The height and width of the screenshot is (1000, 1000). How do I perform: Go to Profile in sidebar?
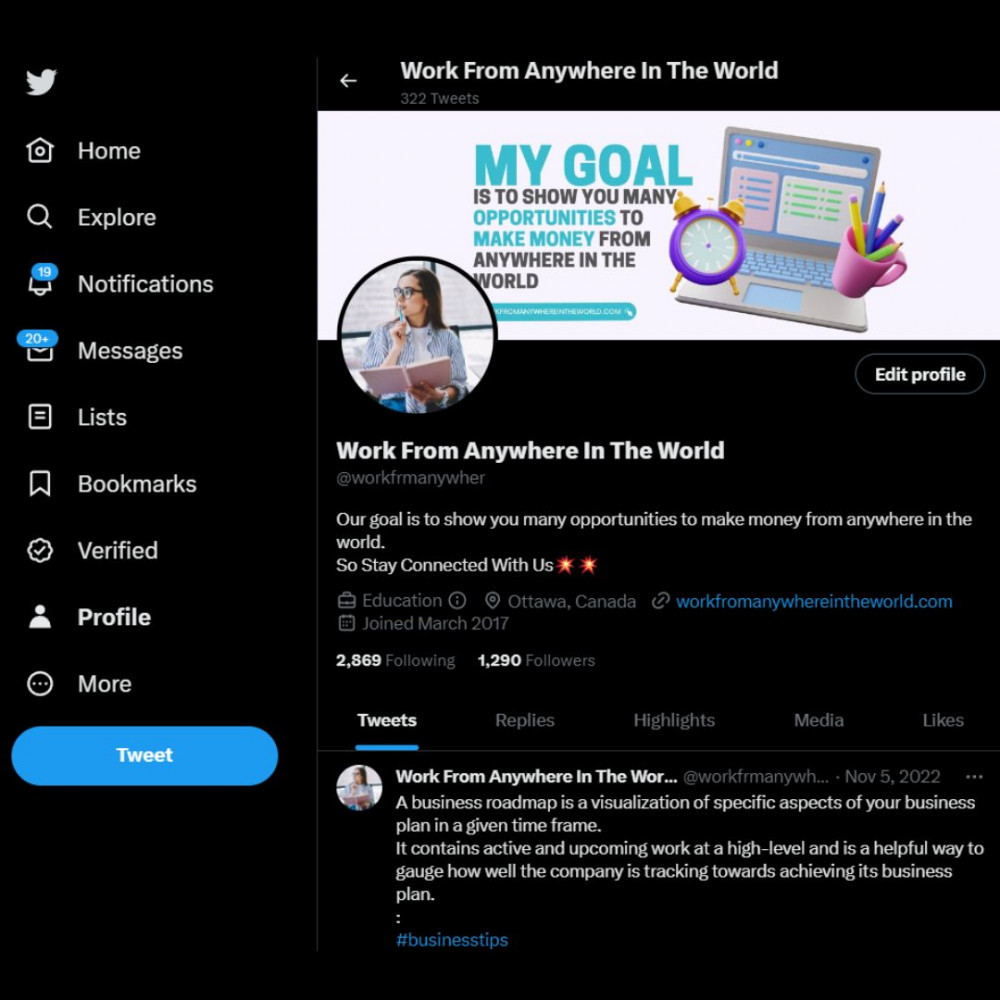pyautogui.click(x=89, y=617)
